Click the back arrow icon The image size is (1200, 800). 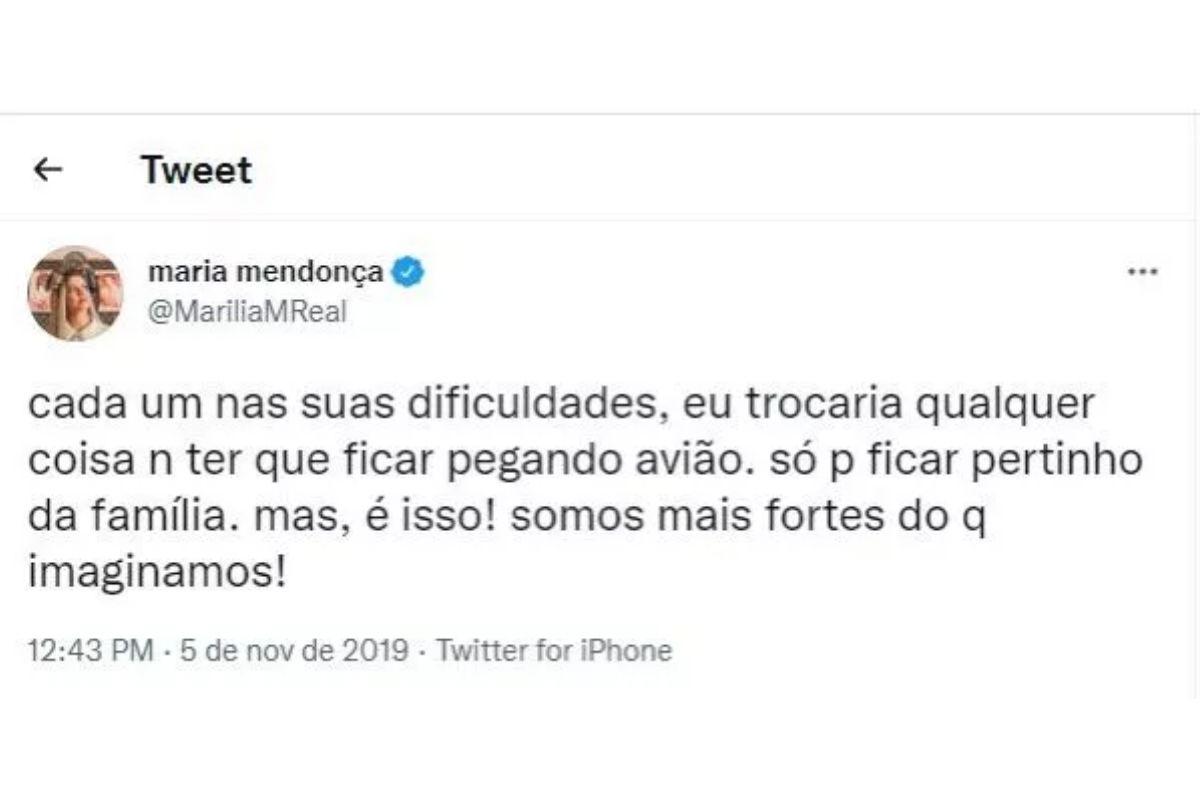point(48,170)
